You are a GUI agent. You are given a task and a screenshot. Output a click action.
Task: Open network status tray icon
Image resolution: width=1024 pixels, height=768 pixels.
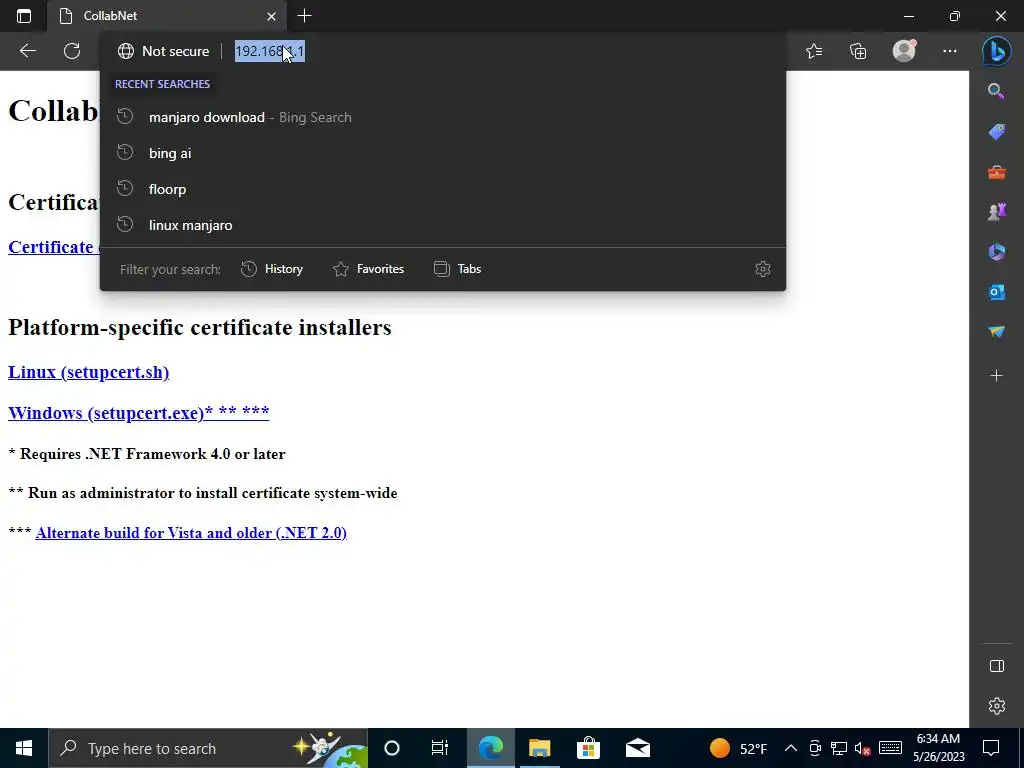point(839,748)
